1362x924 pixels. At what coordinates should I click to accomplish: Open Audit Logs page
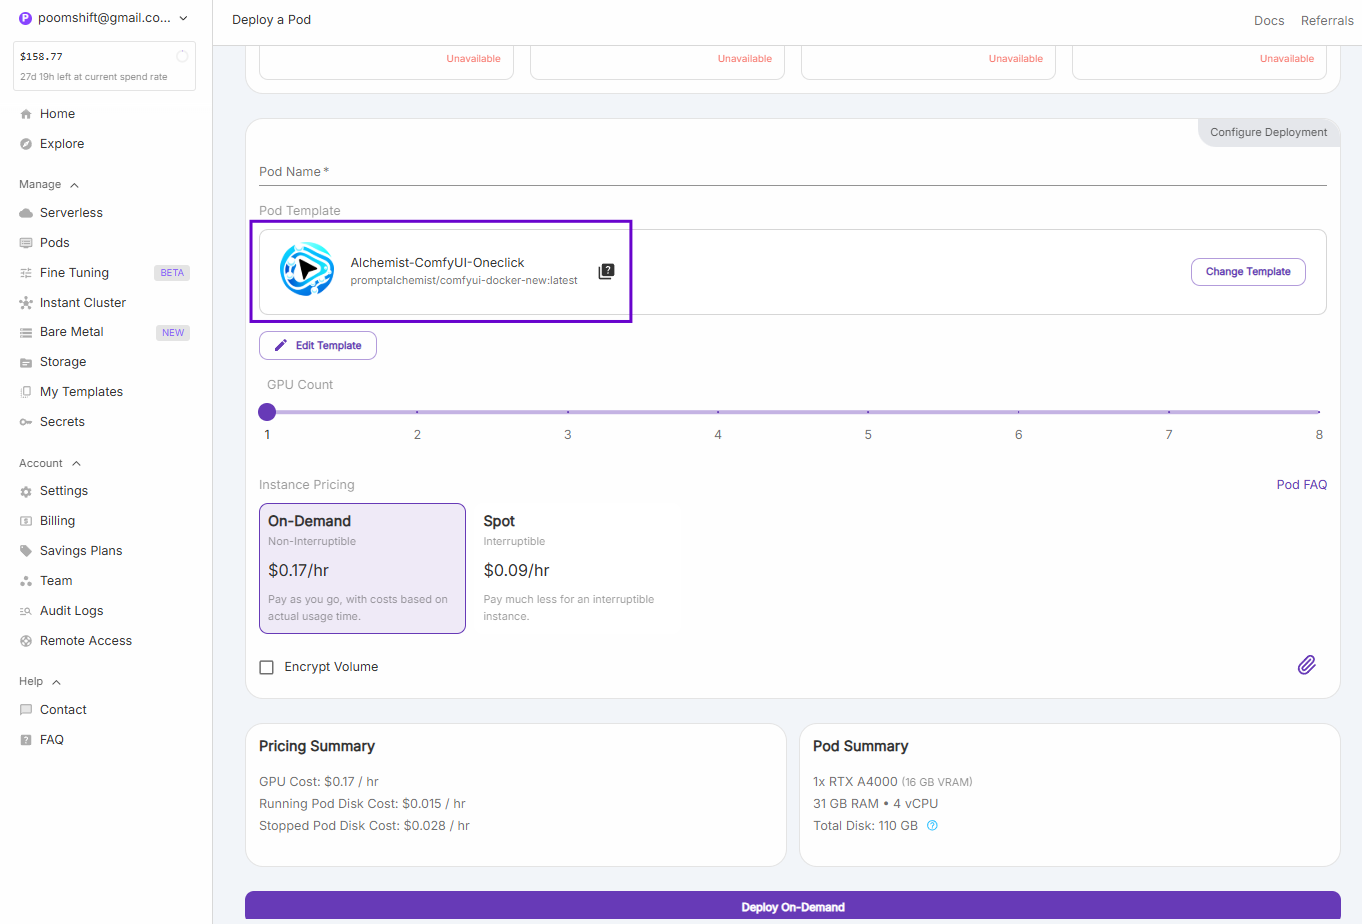71,611
